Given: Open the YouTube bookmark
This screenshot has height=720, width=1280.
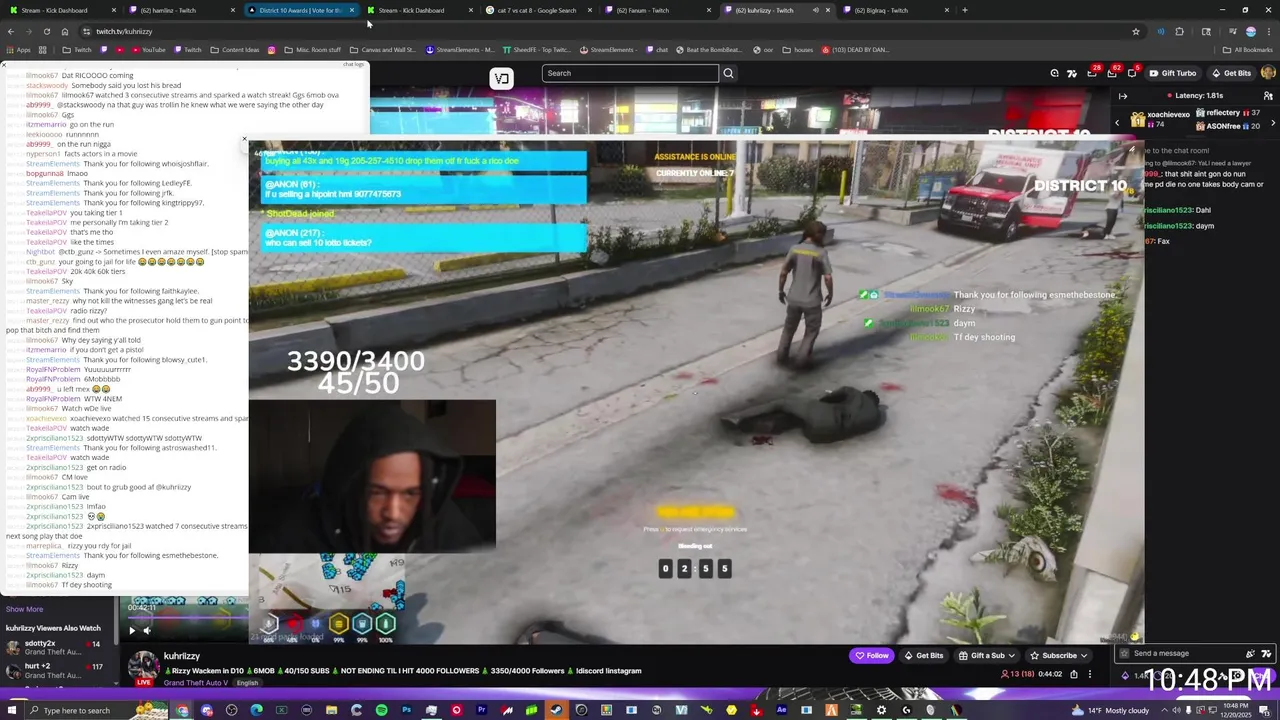Looking at the screenshot, I should click(x=148, y=49).
